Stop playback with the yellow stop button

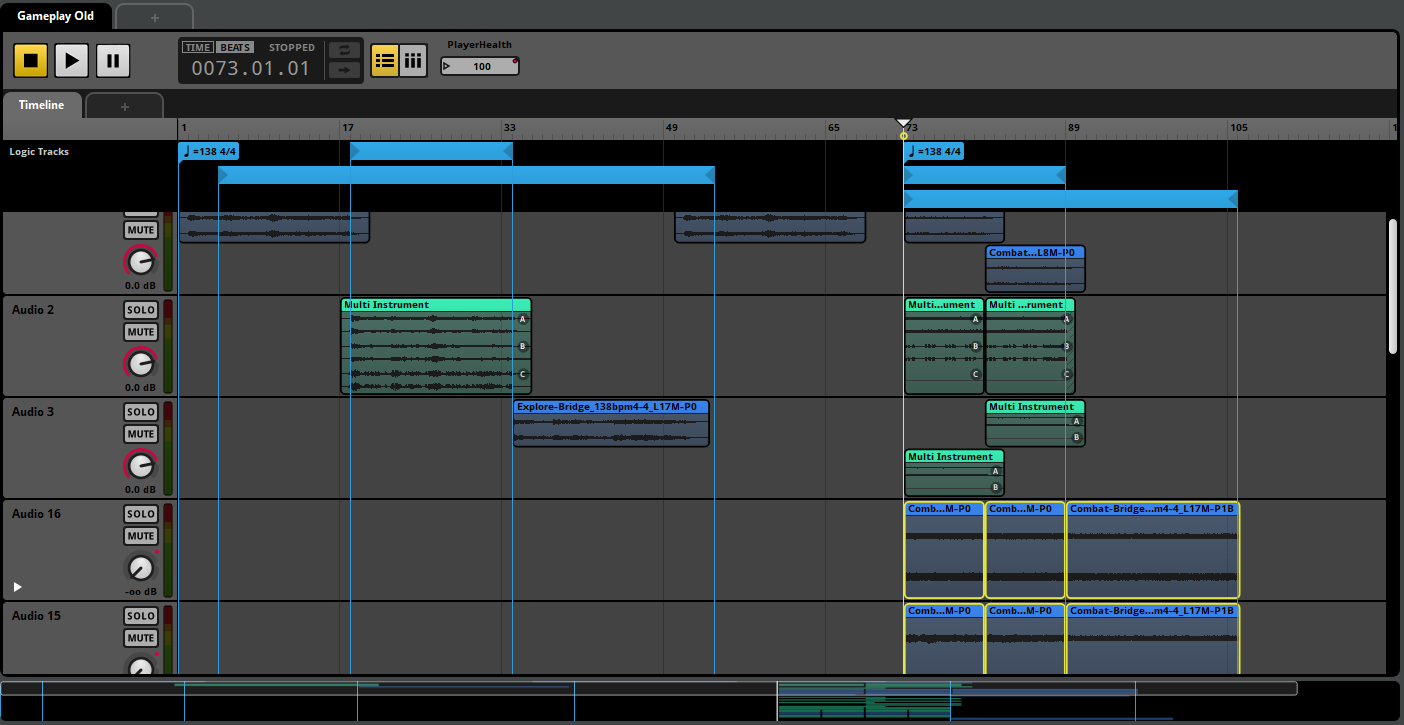[x=30, y=60]
